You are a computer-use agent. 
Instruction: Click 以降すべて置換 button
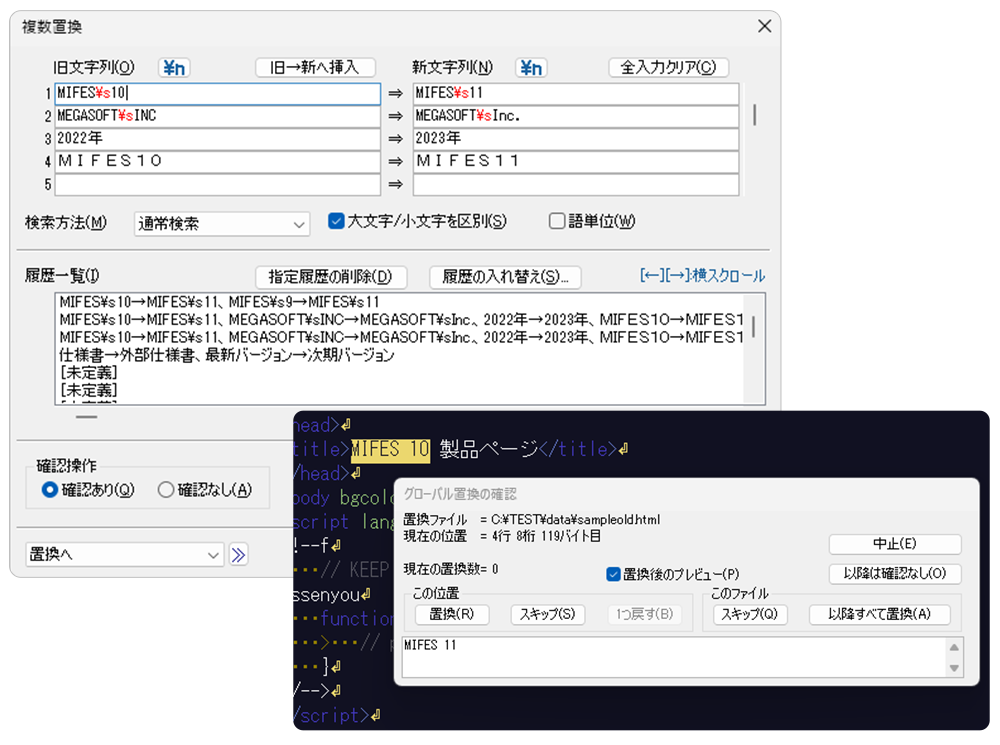pos(879,614)
